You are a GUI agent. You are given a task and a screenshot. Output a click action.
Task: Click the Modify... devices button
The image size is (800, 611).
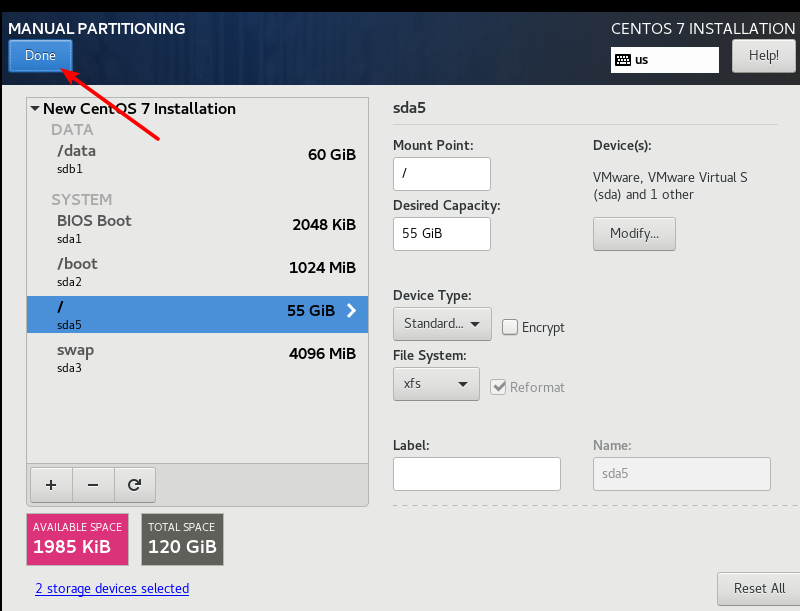coord(634,234)
